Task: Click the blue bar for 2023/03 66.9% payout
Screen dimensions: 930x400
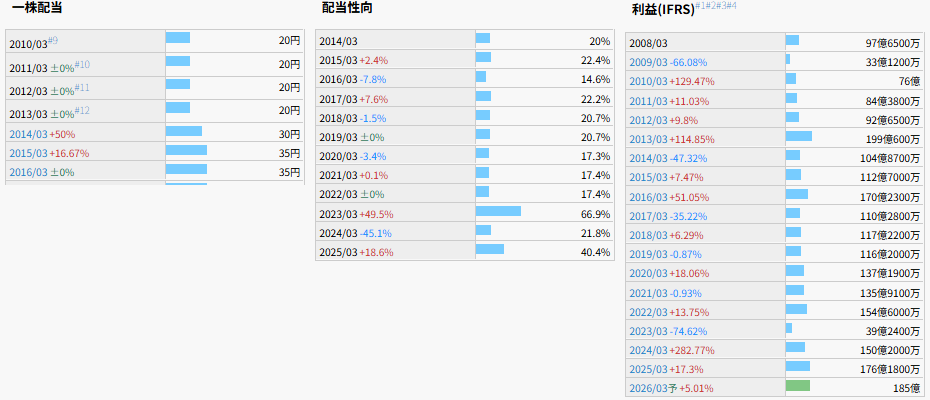Action: pos(498,211)
